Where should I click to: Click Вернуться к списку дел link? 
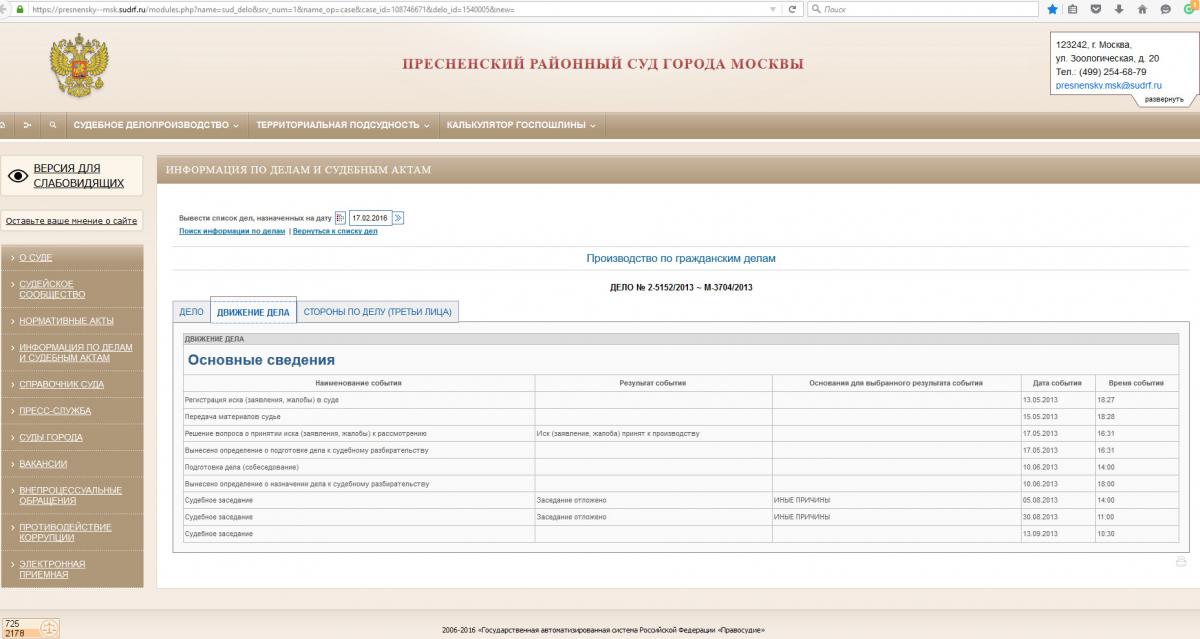(x=335, y=231)
